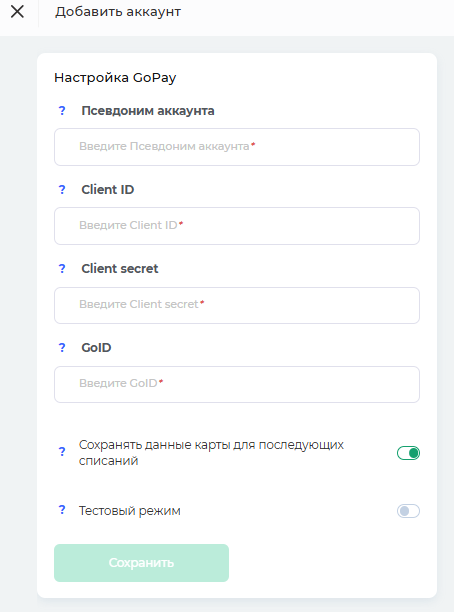The width and height of the screenshot is (454, 612).
Task: Click the Настройка GoPay heading
Action: click(115, 78)
